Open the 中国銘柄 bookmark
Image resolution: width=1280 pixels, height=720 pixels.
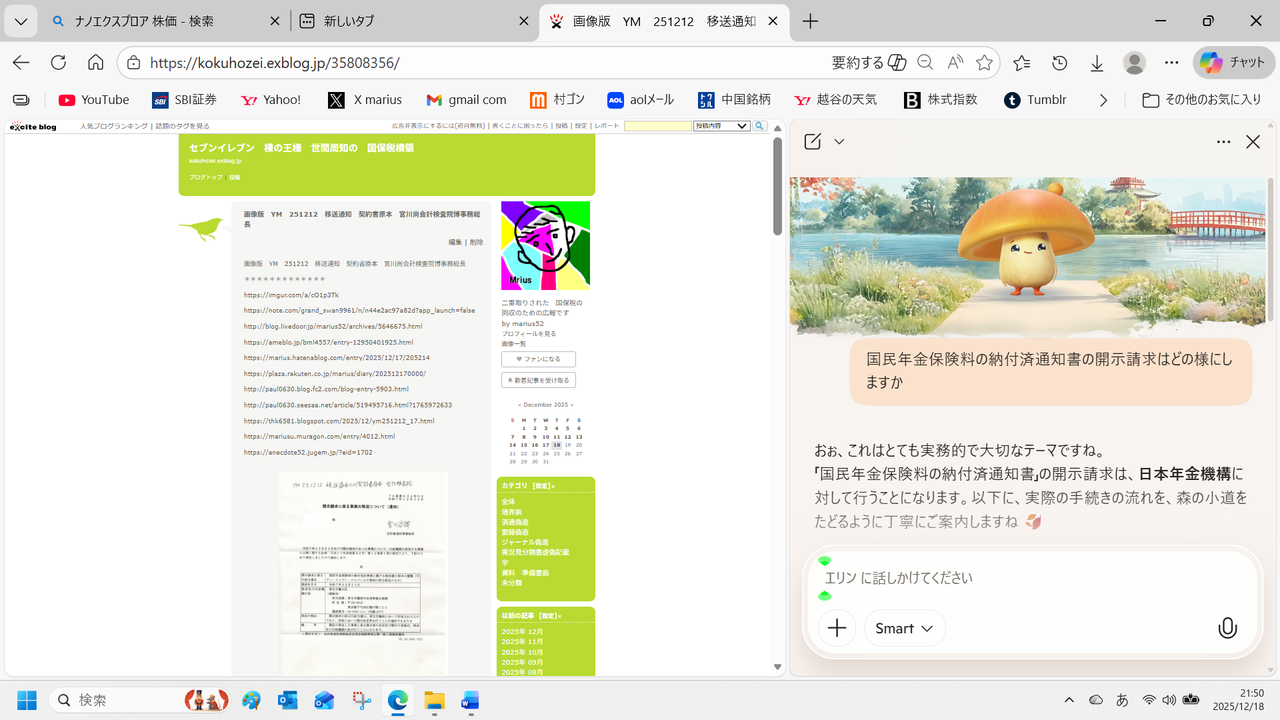point(734,100)
